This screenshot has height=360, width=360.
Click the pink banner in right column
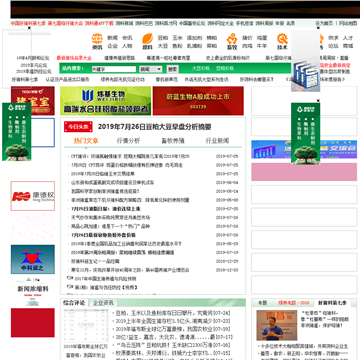pos(304,172)
